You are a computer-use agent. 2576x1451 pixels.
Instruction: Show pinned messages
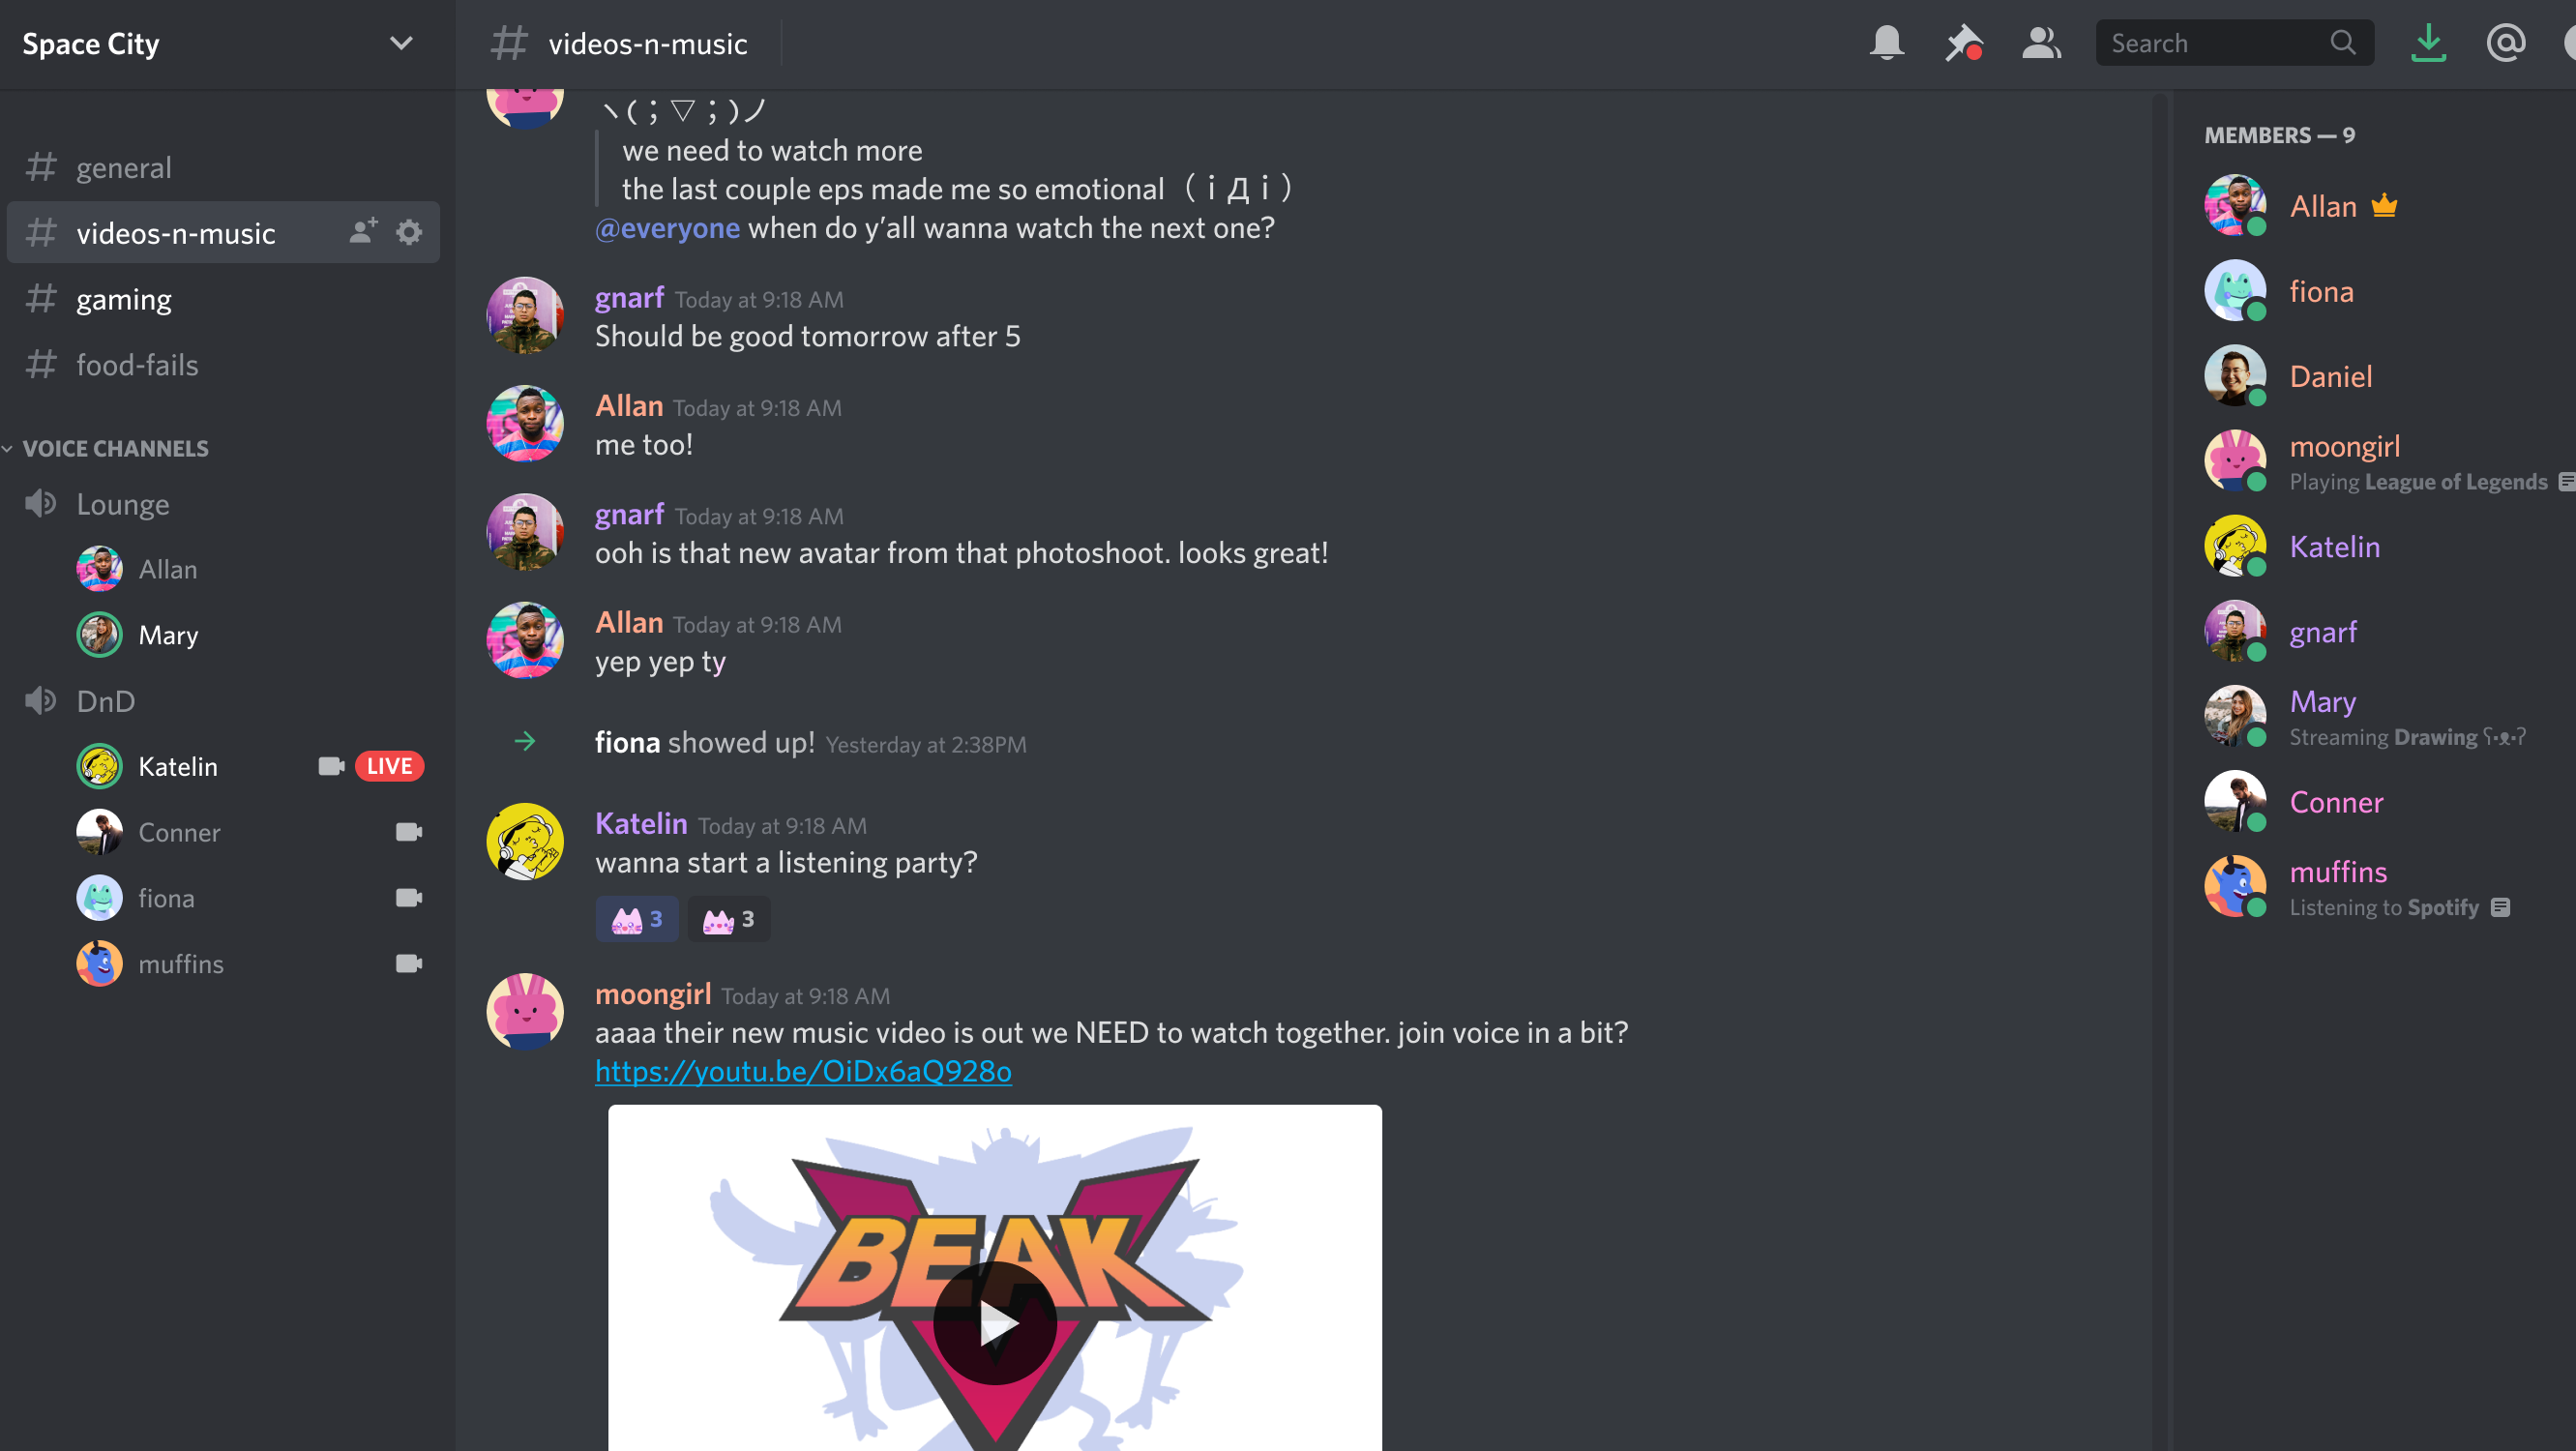(x=1963, y=43)
